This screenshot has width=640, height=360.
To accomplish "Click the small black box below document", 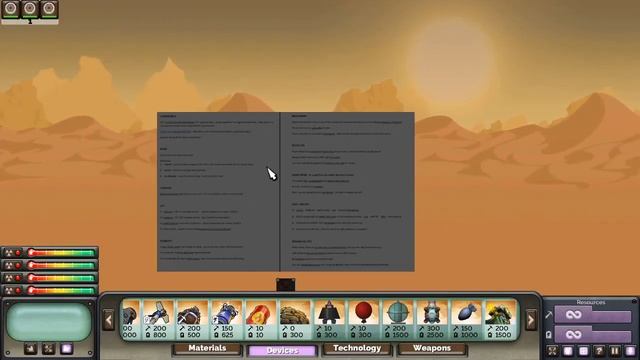I will click(x=285, y=285).
